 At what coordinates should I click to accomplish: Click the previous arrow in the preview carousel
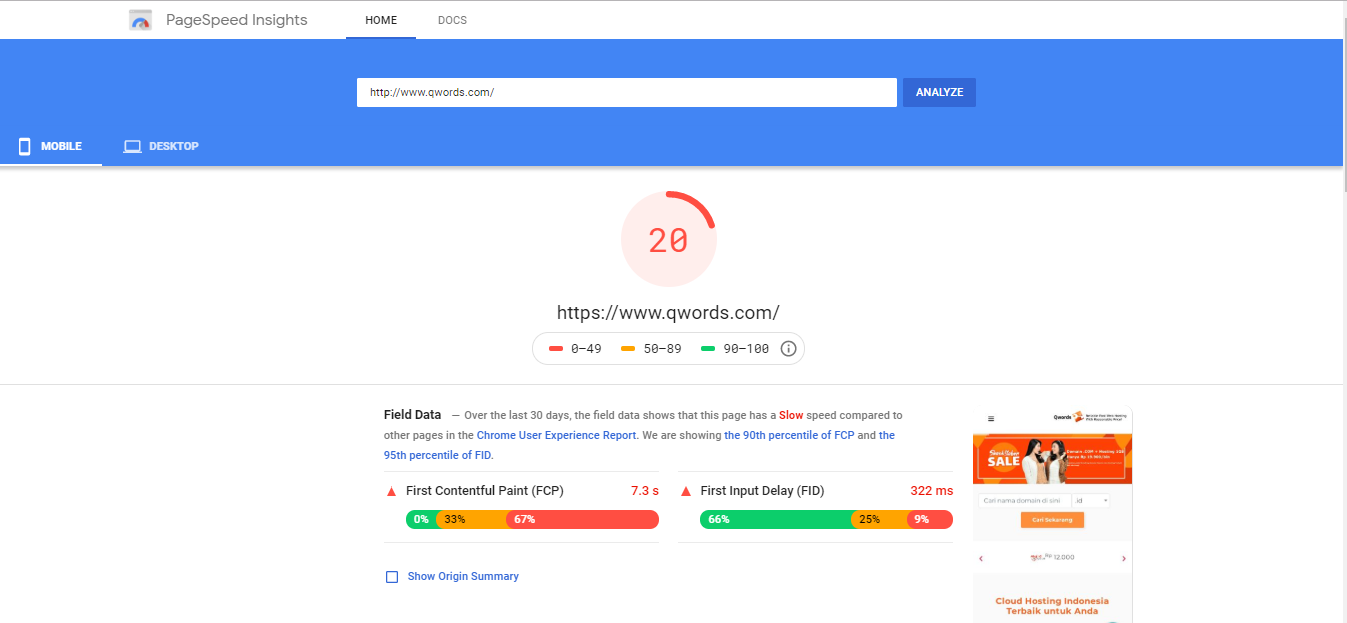pyautogui.click(x=981, y=557)
